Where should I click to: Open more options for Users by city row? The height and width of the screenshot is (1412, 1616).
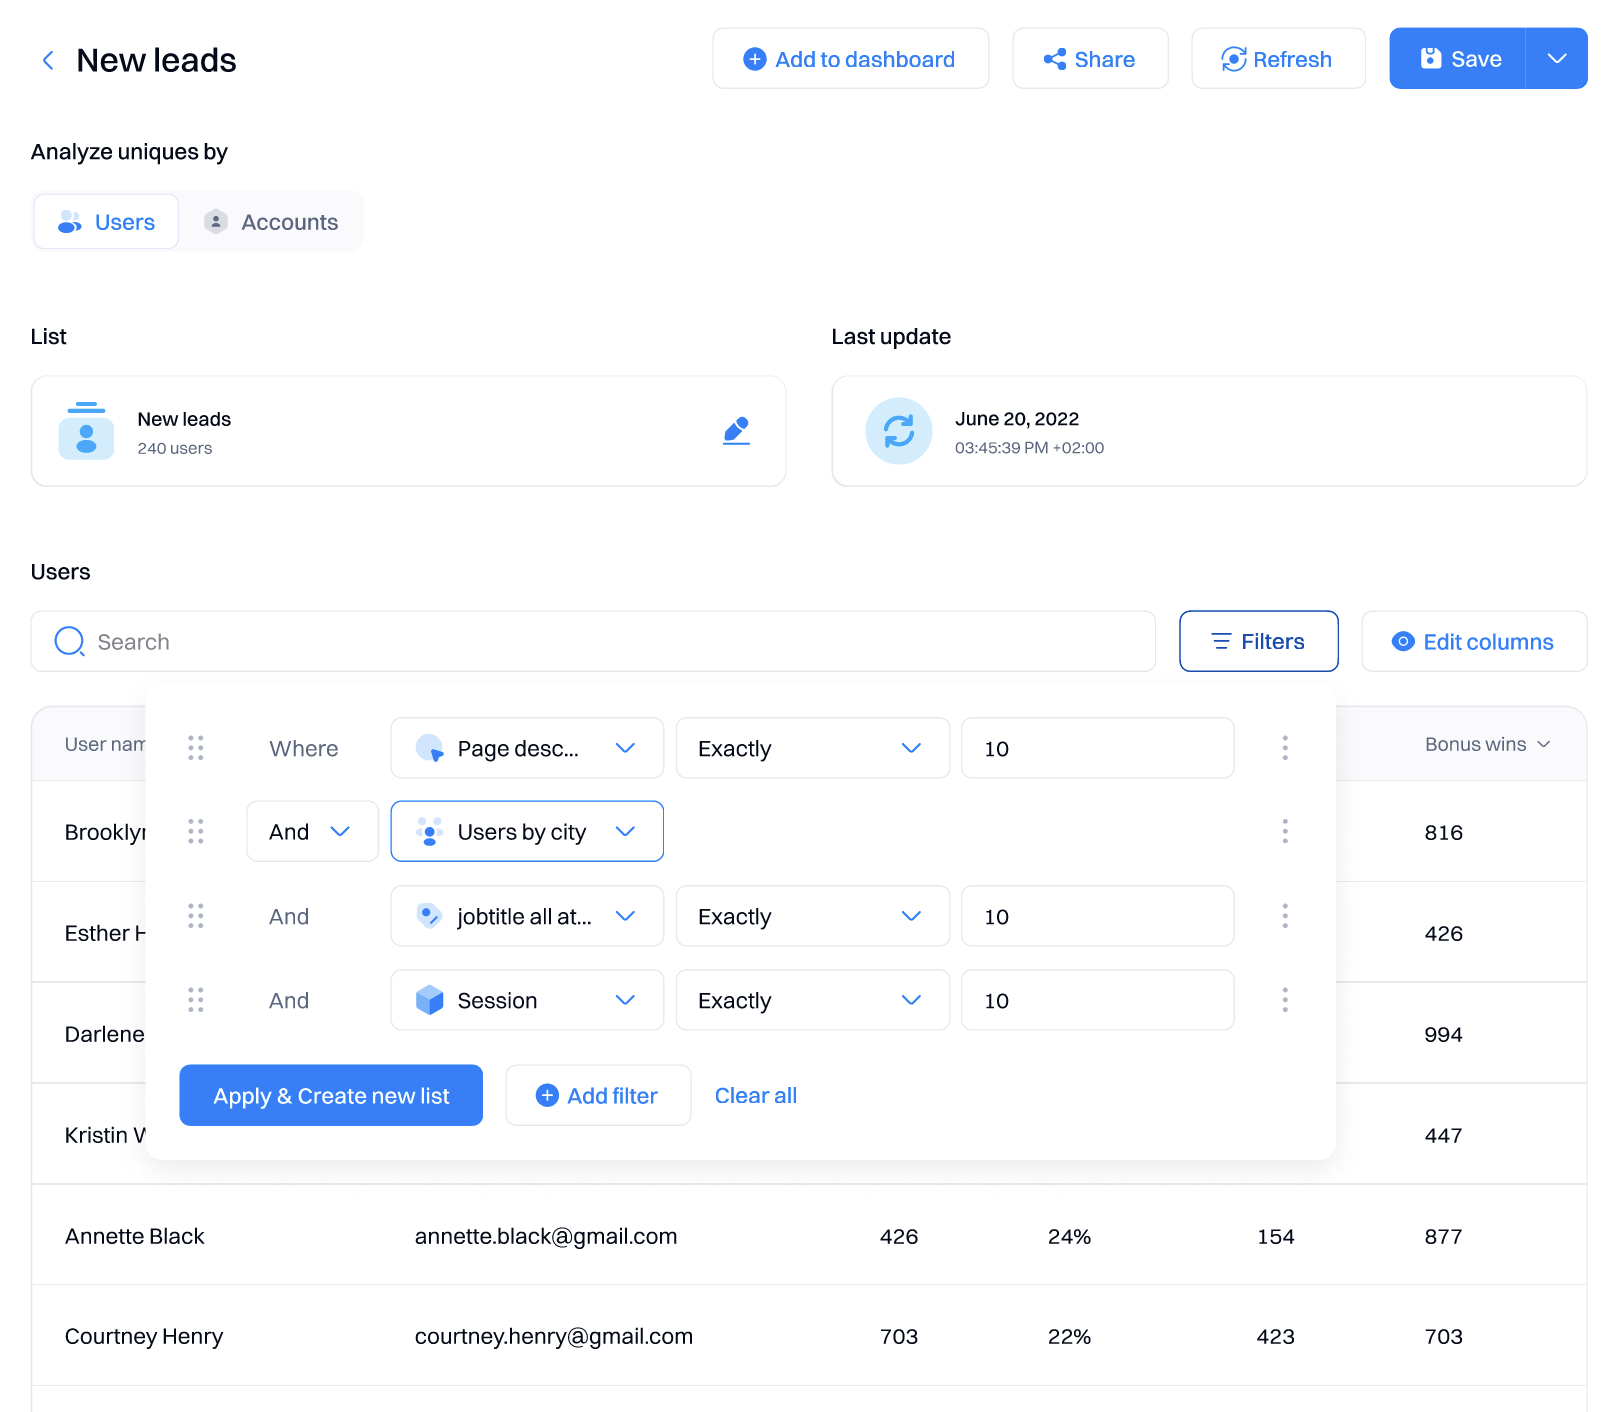click(1285, 831)
